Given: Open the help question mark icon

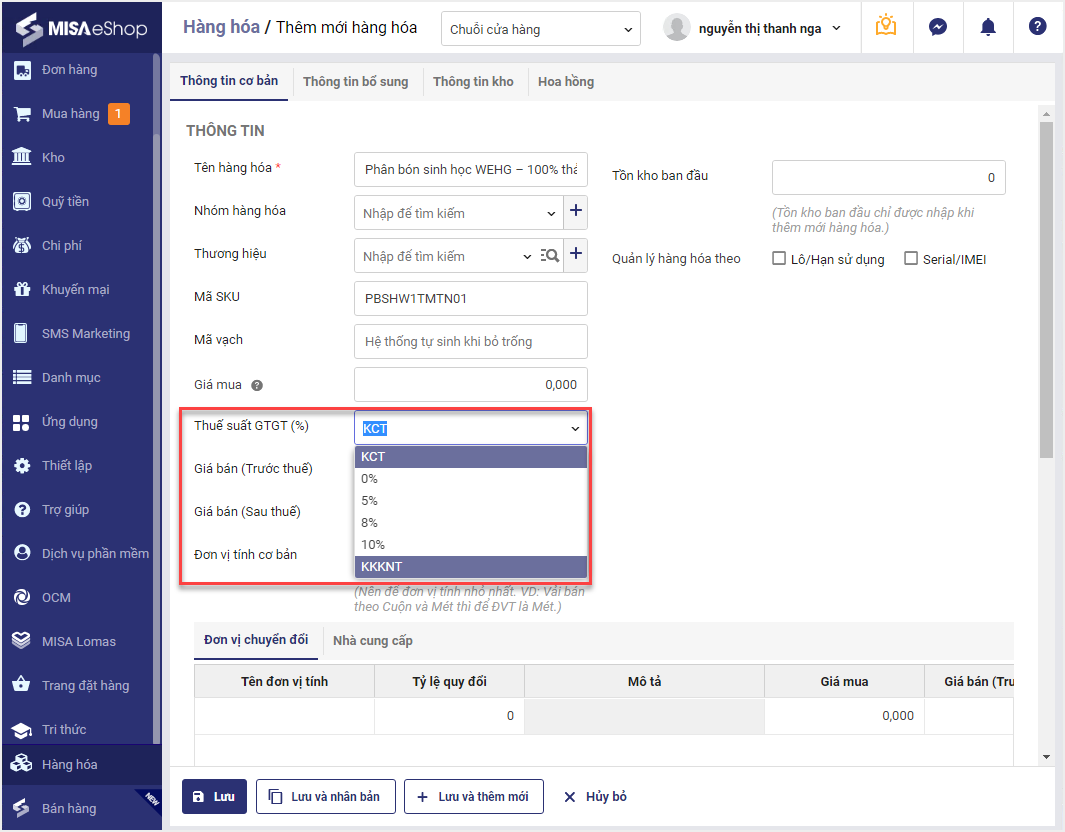Looking at the screenshot, I should point(1037,27).
